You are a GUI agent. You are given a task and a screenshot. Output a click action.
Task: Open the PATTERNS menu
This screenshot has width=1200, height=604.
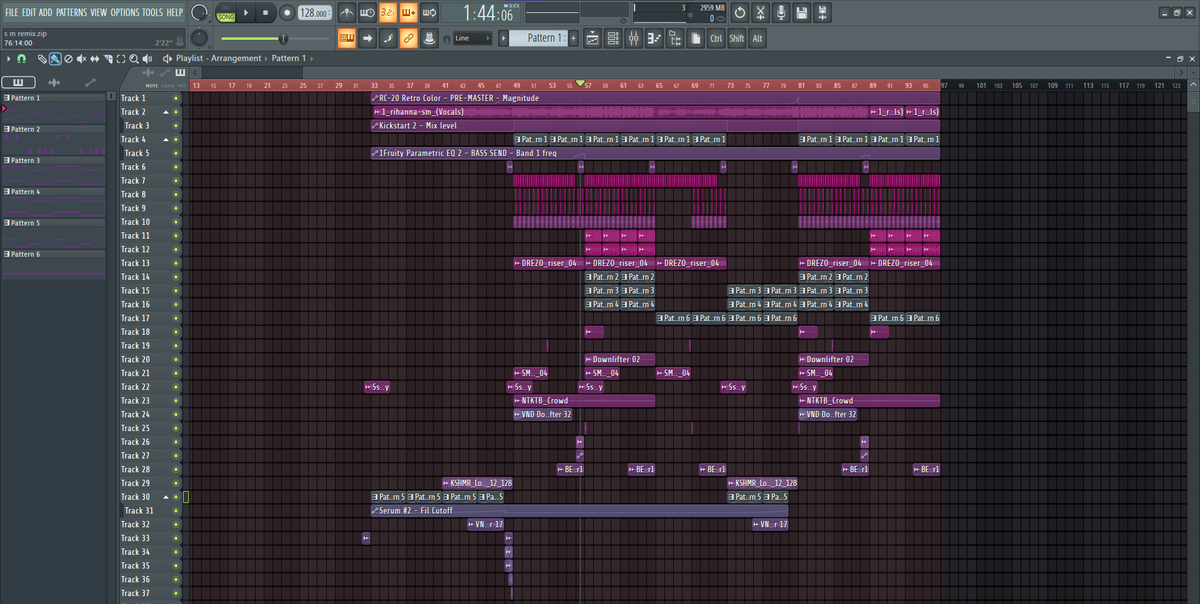[71, 12]
